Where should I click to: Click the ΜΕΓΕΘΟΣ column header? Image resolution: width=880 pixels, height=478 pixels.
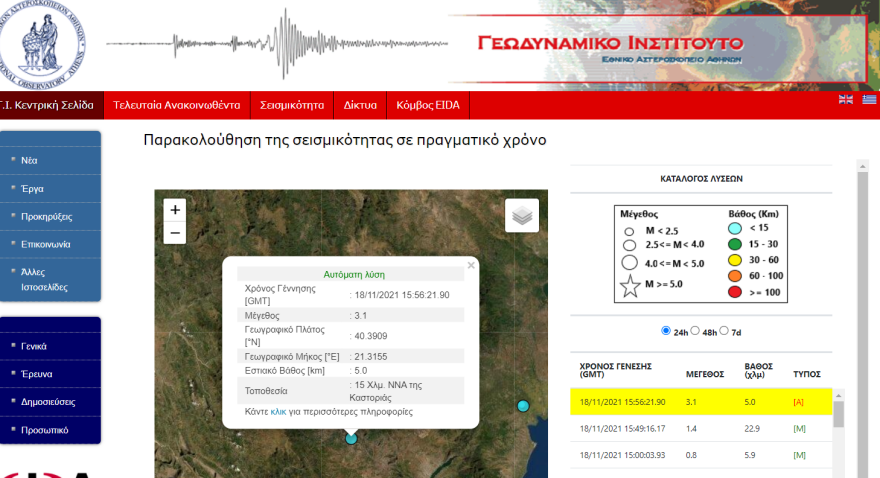tap(705, 374)
